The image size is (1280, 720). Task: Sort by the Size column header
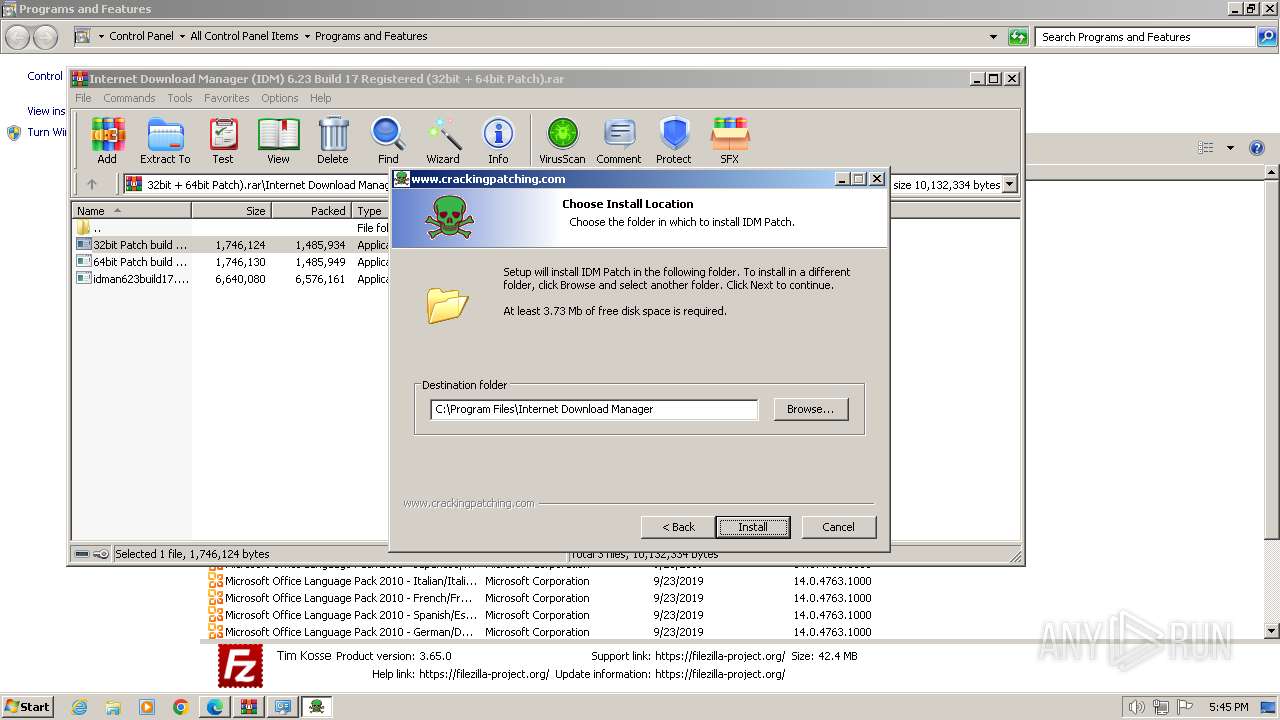pos(231,210)
